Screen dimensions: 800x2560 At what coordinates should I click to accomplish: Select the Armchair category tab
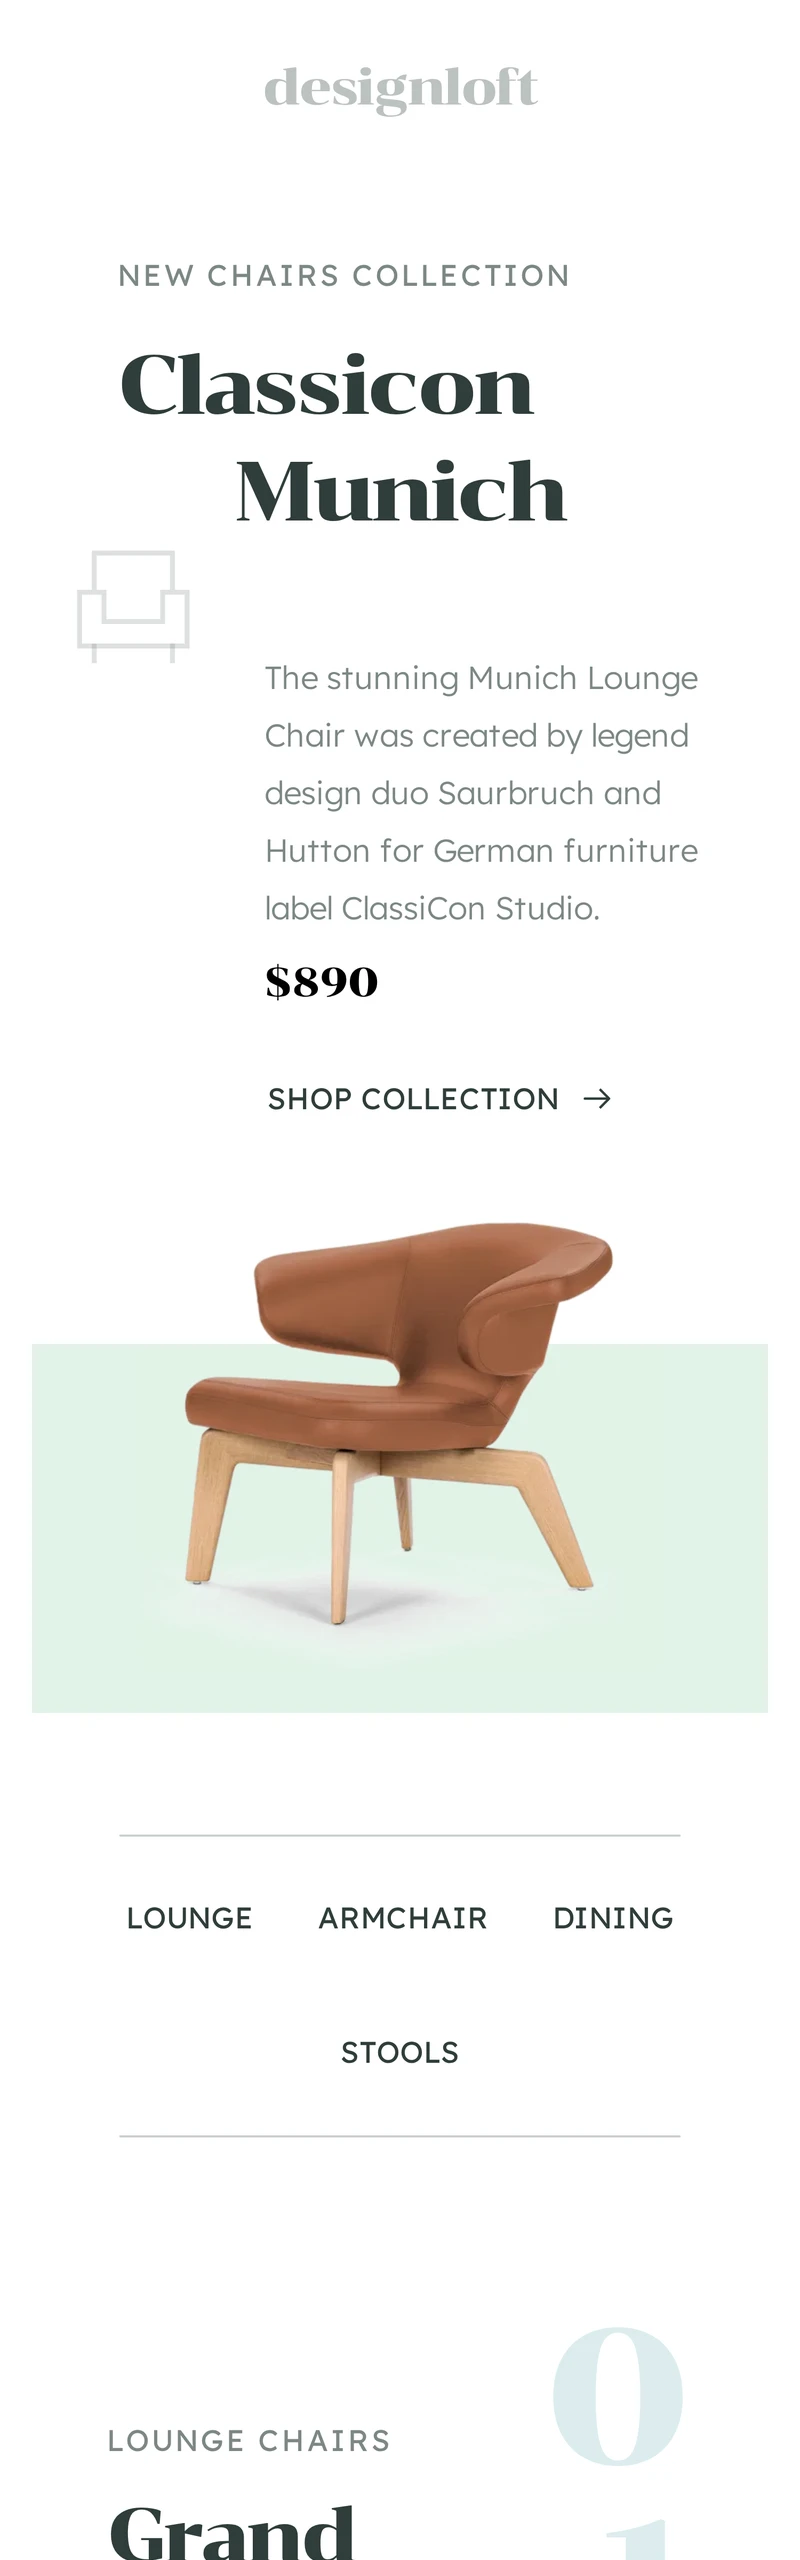(x=402, y=1918)
